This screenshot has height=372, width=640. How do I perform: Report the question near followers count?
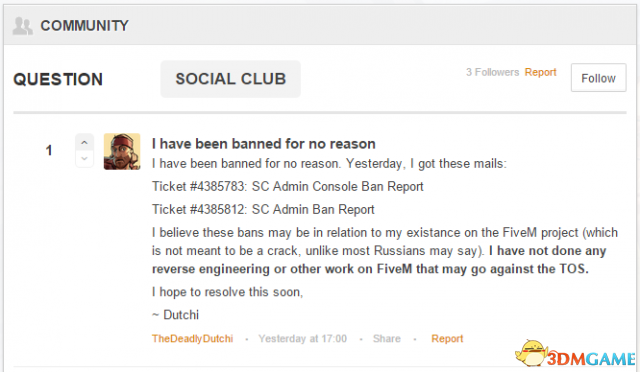point(540,72)
